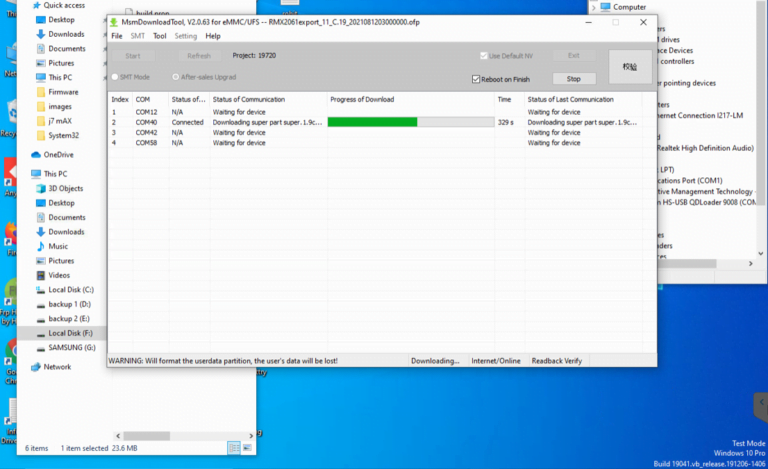The image size is (768, 469).
Task: Open the File menu in MsmDownloadTool
Action: tap(117, 36)
